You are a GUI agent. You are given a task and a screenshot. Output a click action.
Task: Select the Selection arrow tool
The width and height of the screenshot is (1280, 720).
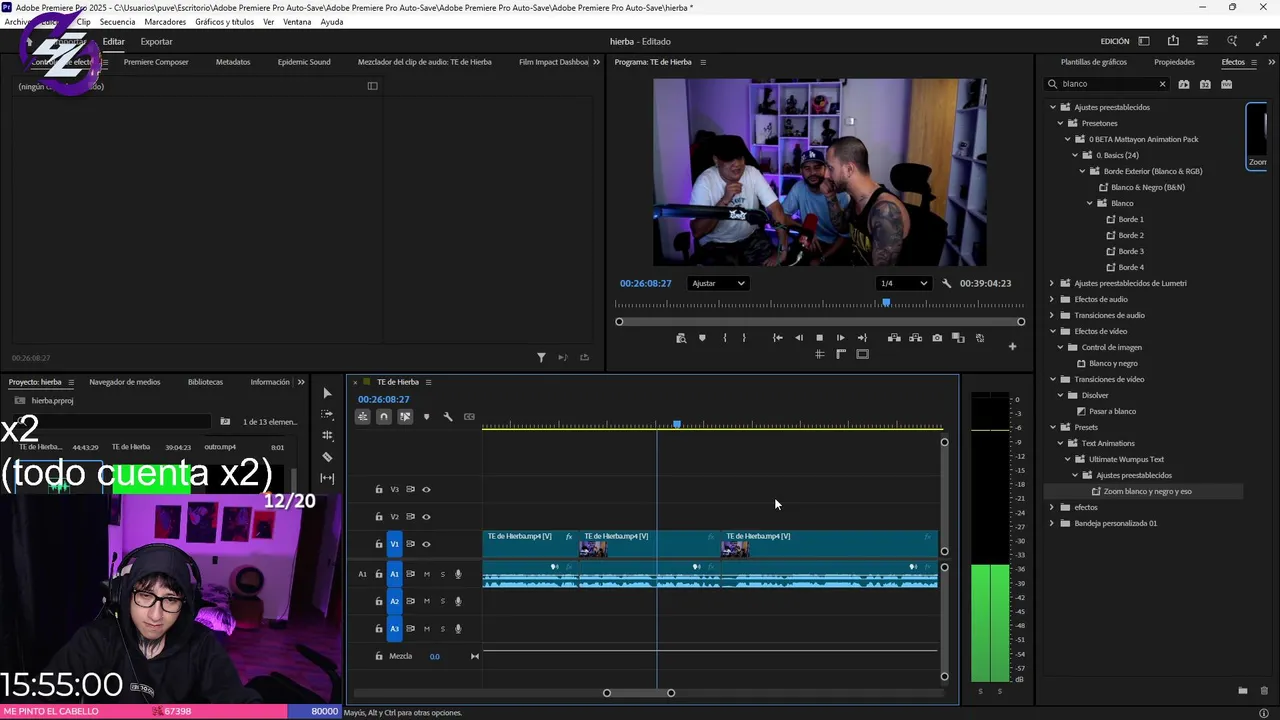327,393
